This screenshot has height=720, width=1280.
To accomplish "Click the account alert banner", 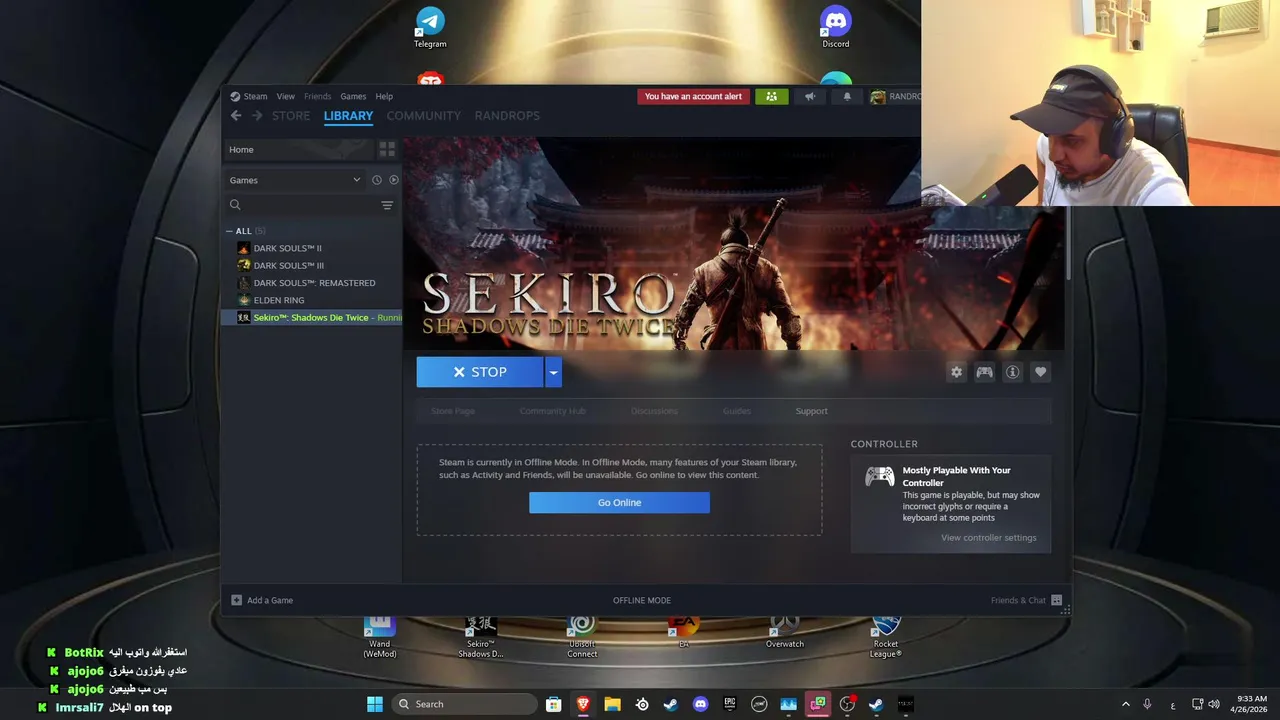I will coord(693,97).
